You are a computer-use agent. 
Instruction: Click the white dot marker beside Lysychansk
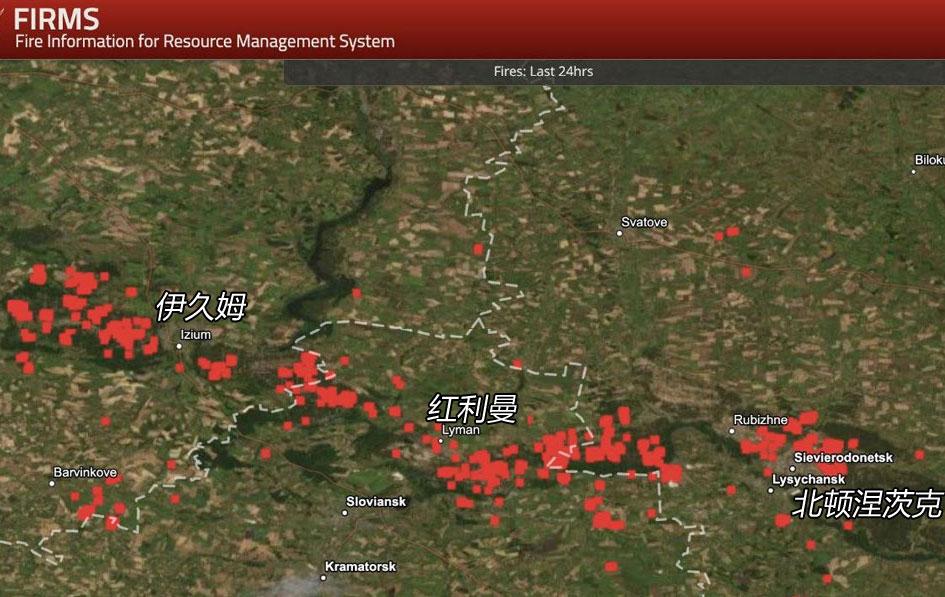pos(770,490)
